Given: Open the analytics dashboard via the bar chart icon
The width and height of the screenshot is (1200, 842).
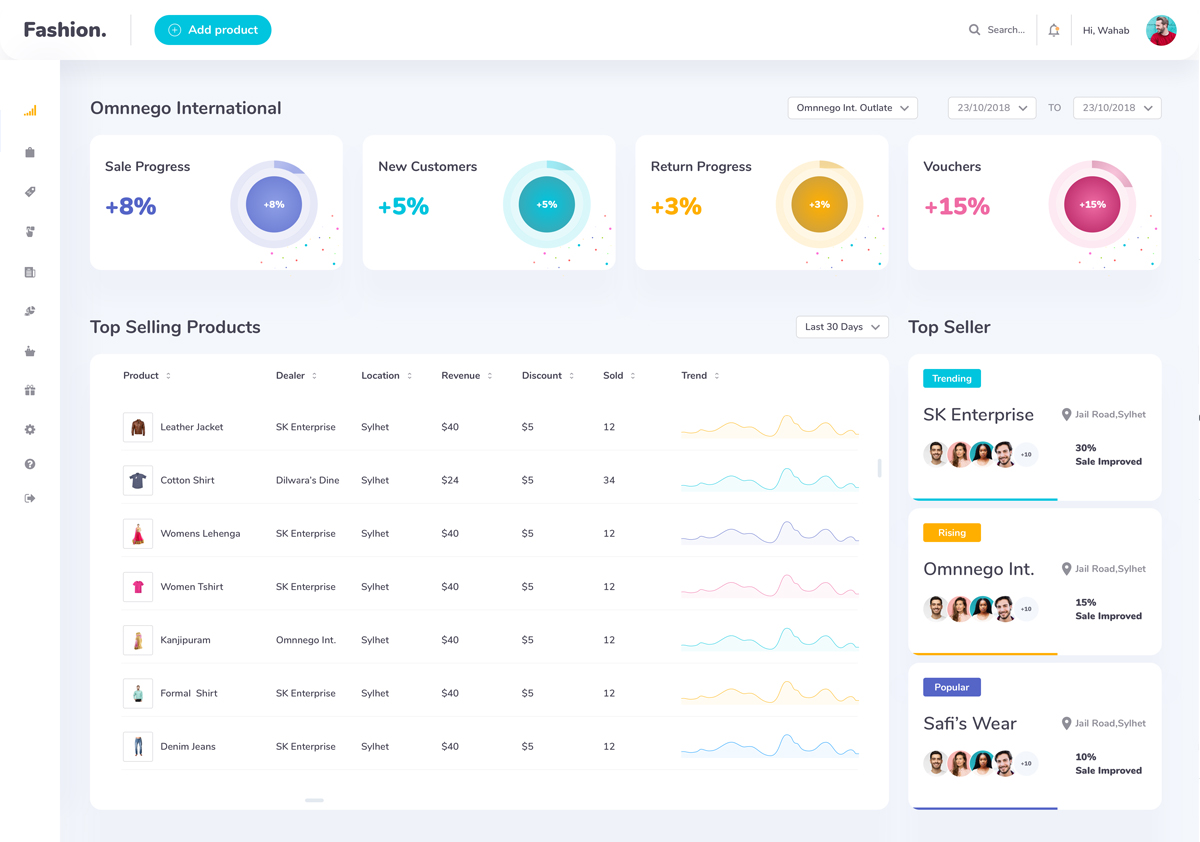Looking at the screenshot, I should pyautogui.click(x=29, y=110).
